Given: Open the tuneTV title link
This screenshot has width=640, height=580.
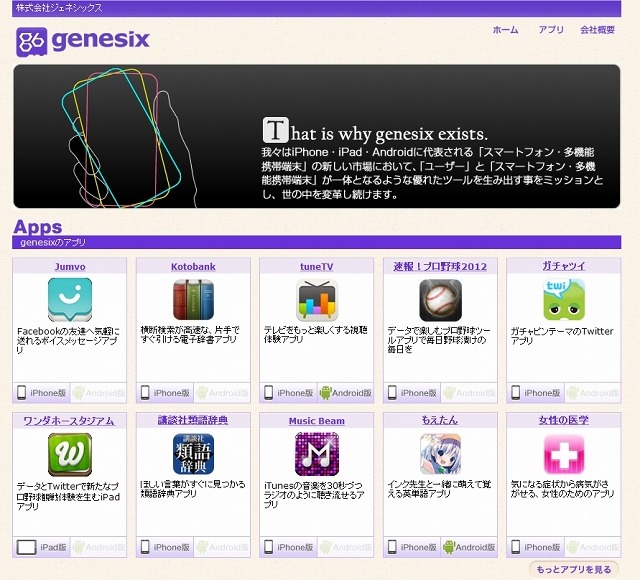Looking at the screenshot, I should [317, 267].
